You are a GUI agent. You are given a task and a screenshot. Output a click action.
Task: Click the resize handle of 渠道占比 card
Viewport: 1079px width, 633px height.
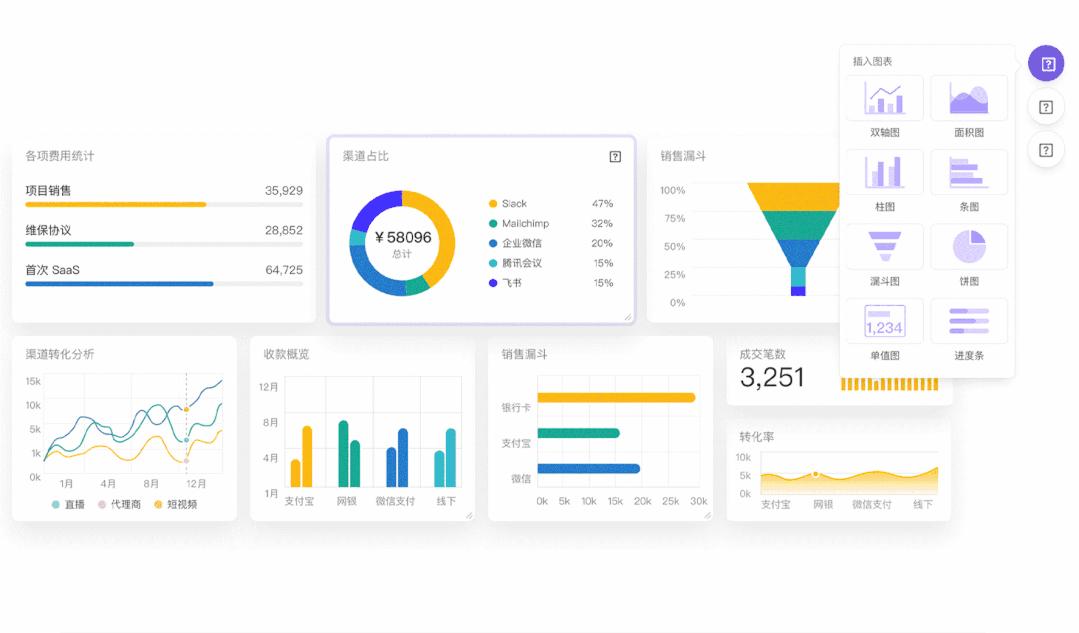click(x=627, y=318)
